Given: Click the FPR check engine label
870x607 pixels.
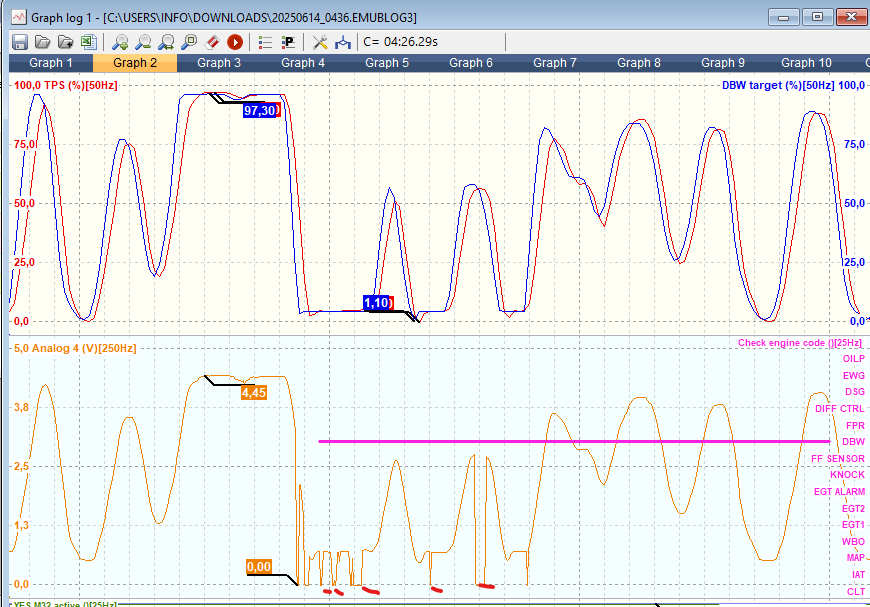Looking at the screenshot, I should [x=856, y=426].
